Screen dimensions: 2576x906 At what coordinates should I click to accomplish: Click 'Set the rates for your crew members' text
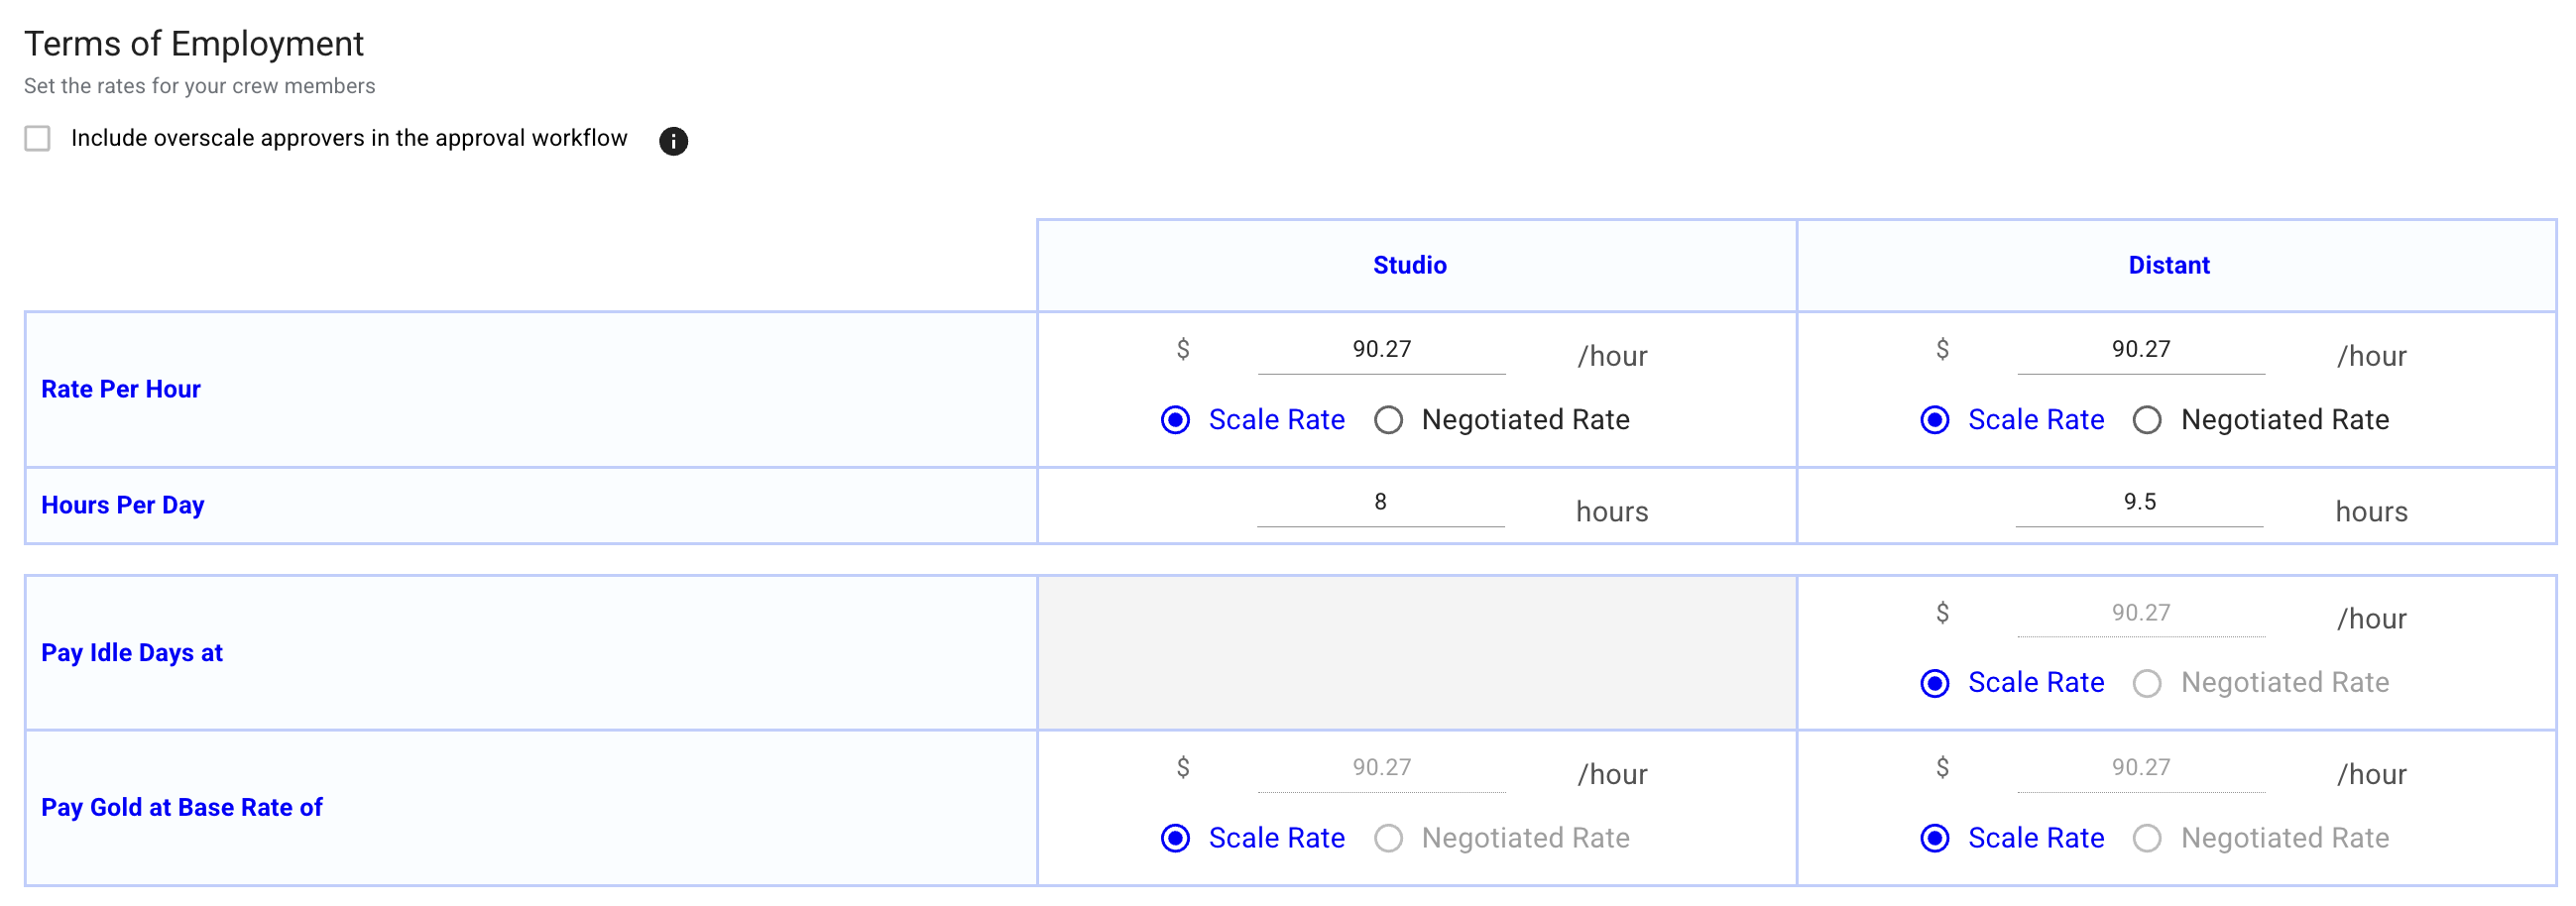[x=199, y=86]
